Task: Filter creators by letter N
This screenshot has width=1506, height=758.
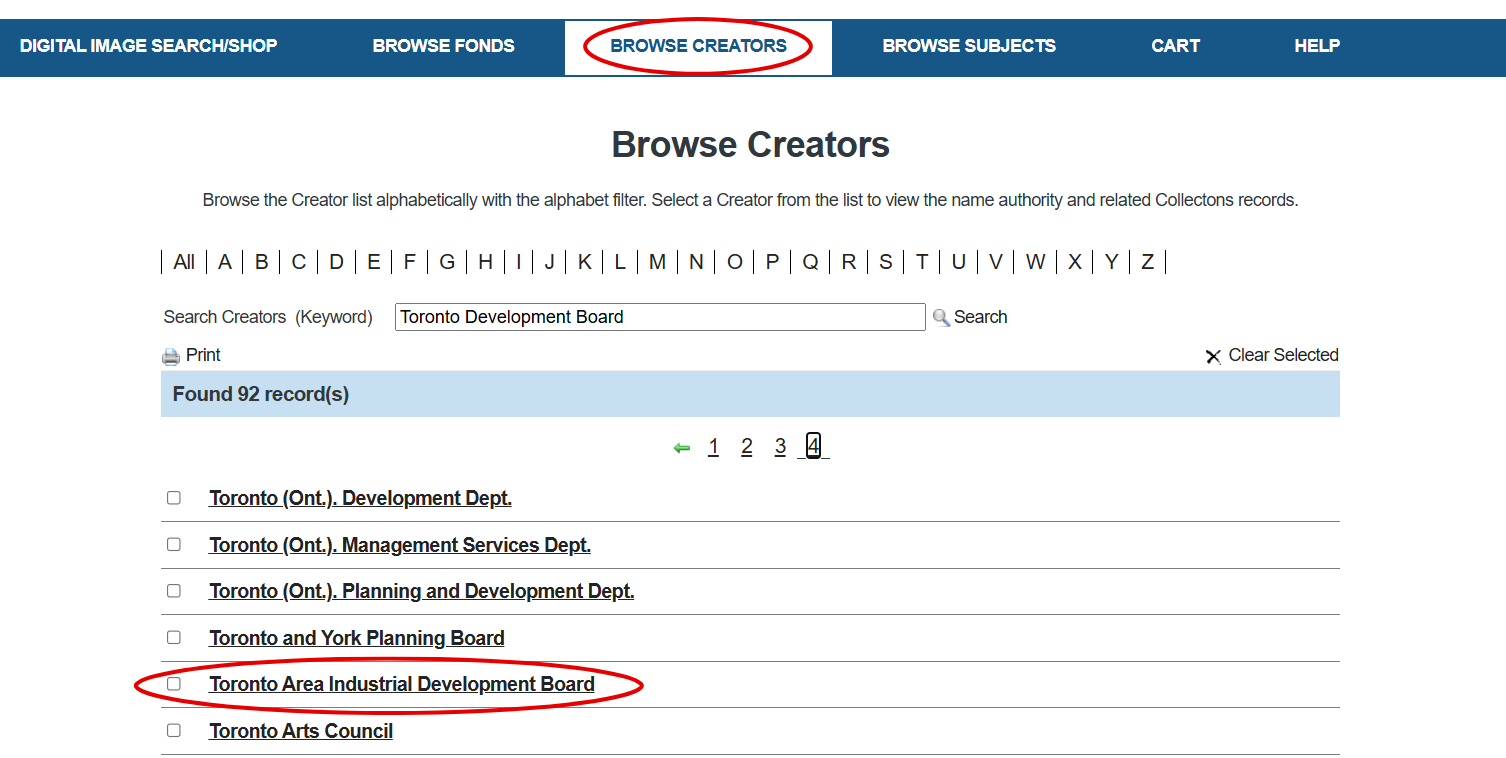Action: pos(696,262)
